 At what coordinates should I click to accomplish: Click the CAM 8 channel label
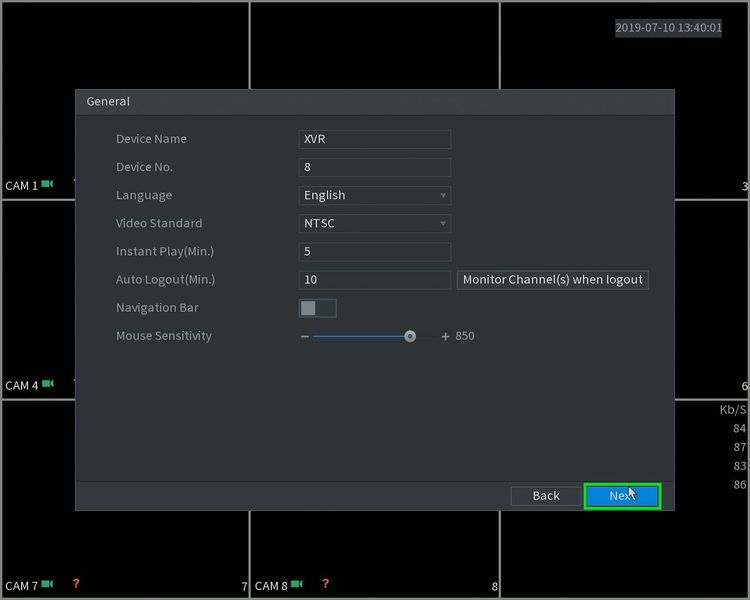click(x=271, y=586)
